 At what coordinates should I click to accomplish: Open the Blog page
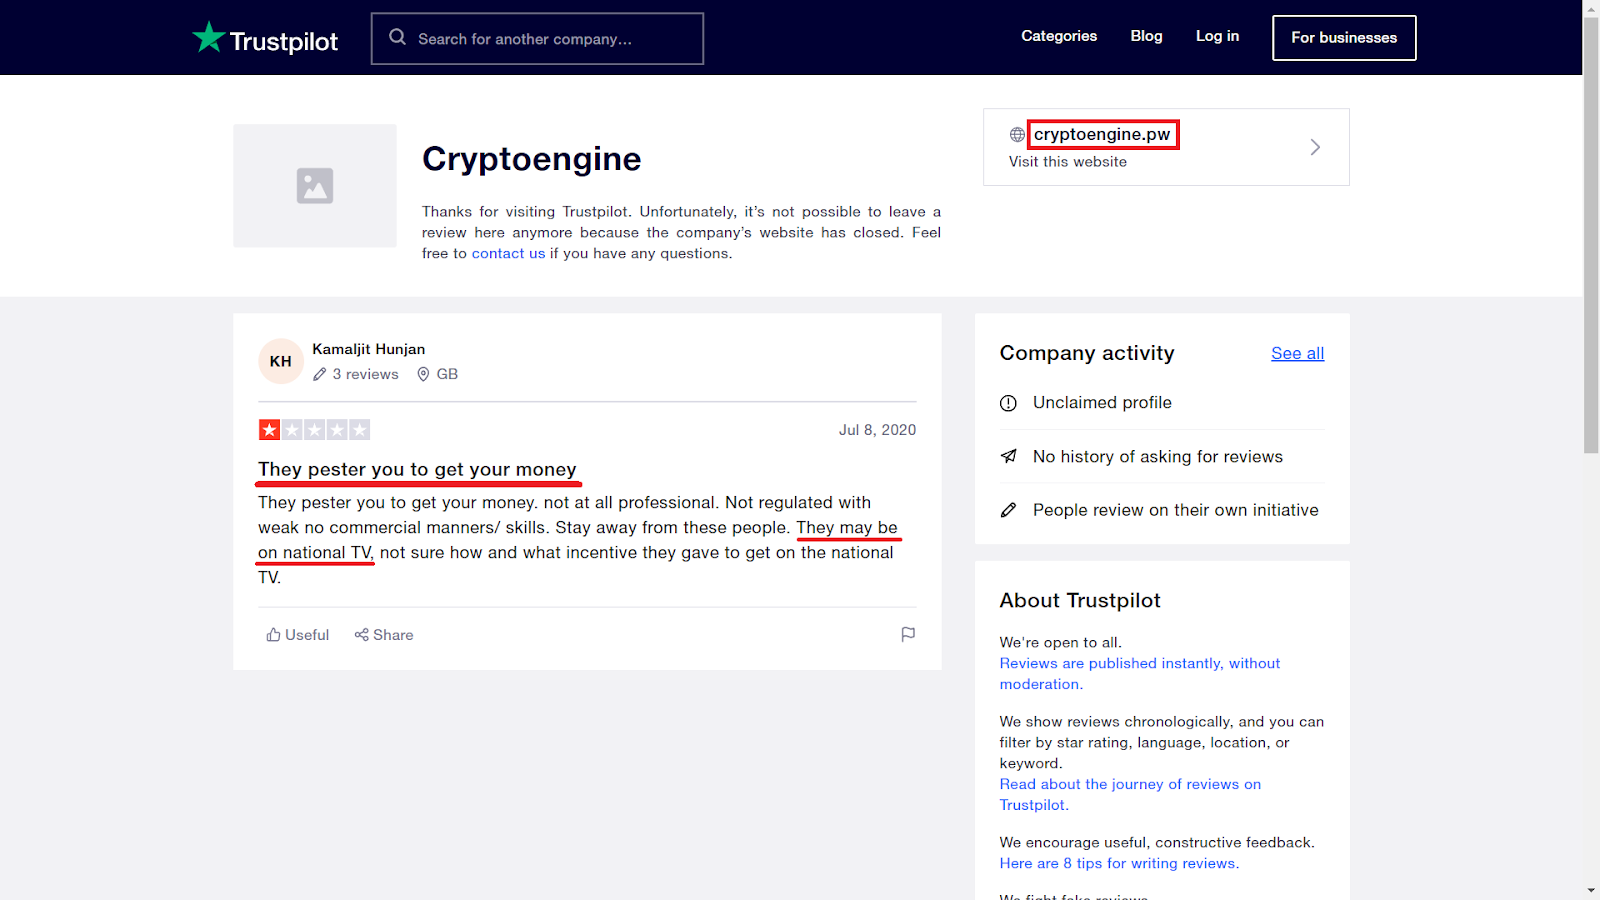pyautogui.click(x=1146, y=36)
